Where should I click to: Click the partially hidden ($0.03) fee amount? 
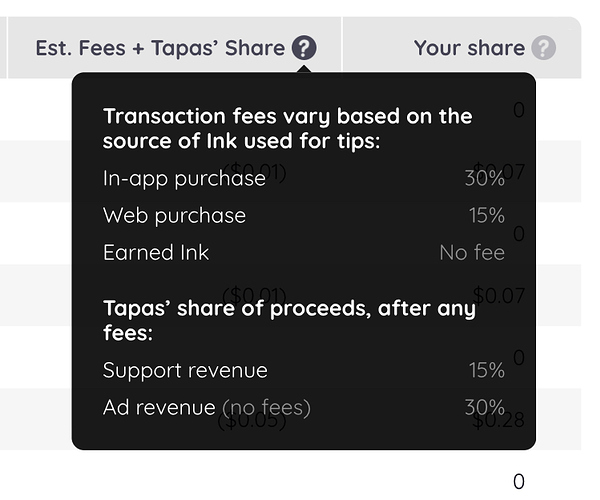pos(252,420)
